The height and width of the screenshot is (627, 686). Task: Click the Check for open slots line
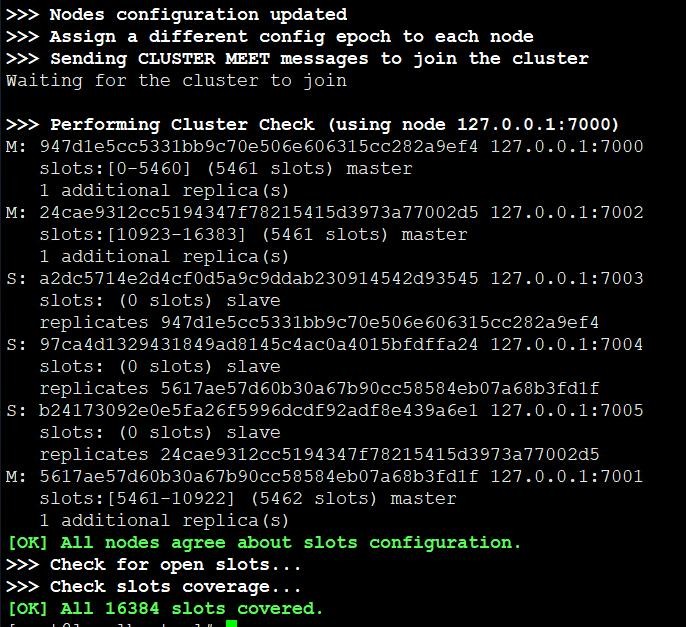[x=154, y=564]
